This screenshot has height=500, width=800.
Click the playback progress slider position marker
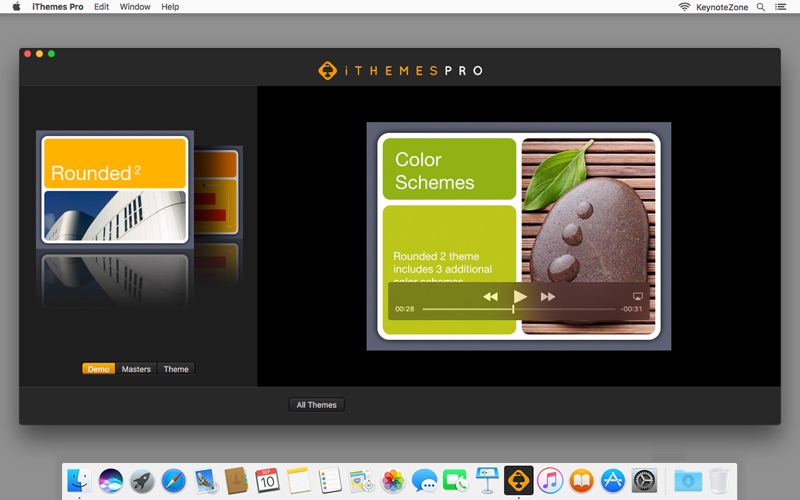[x=513, y=309]
